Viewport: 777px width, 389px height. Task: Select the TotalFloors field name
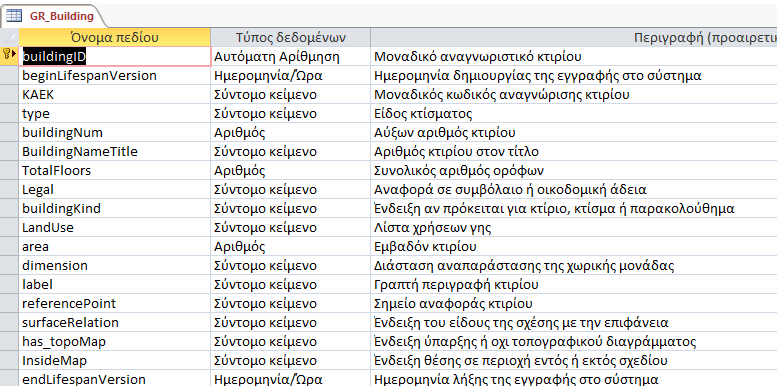(114, 170)
